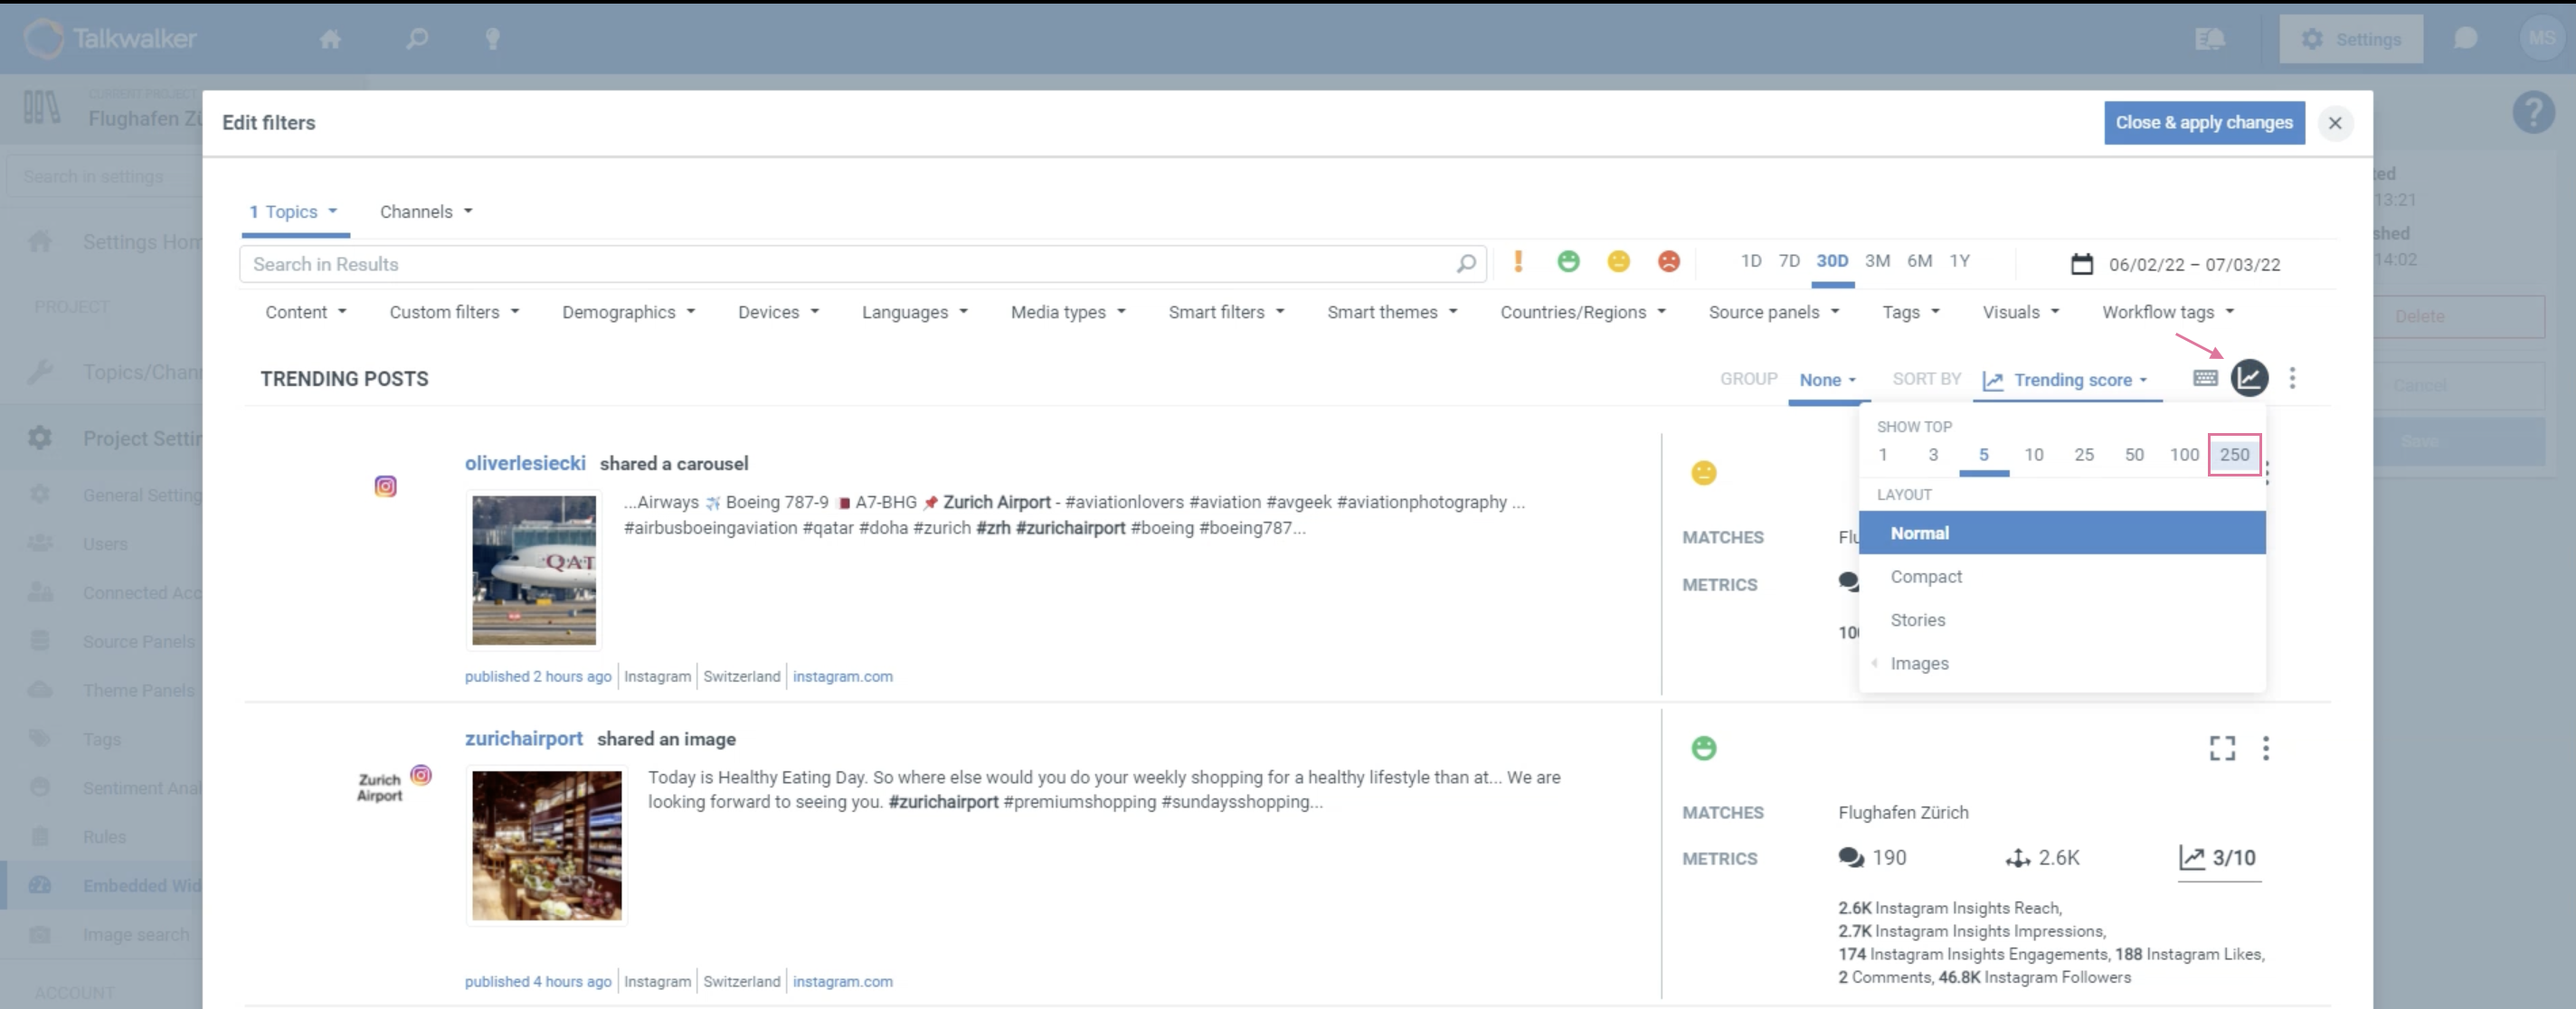The height and width of the screenshot is (1009, 2576).
Task: Select Compact layout option
Action: point(2061,577)
